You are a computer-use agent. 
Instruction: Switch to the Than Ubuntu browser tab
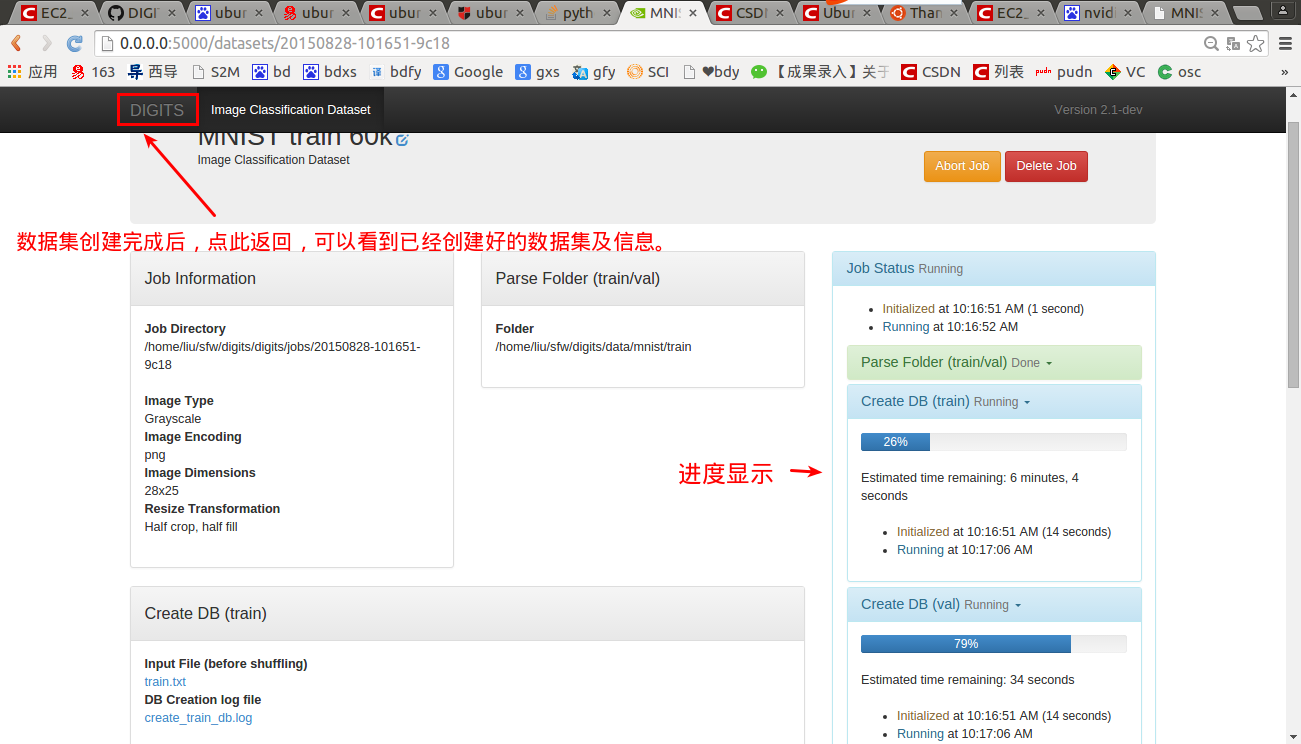tap(925, 13)
